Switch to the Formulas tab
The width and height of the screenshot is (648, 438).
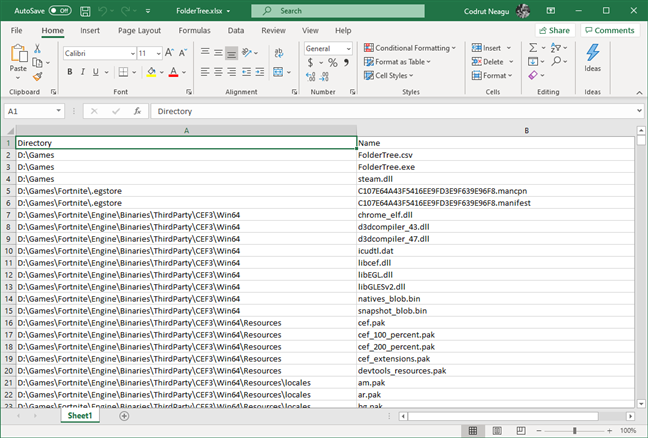[194, 30]
